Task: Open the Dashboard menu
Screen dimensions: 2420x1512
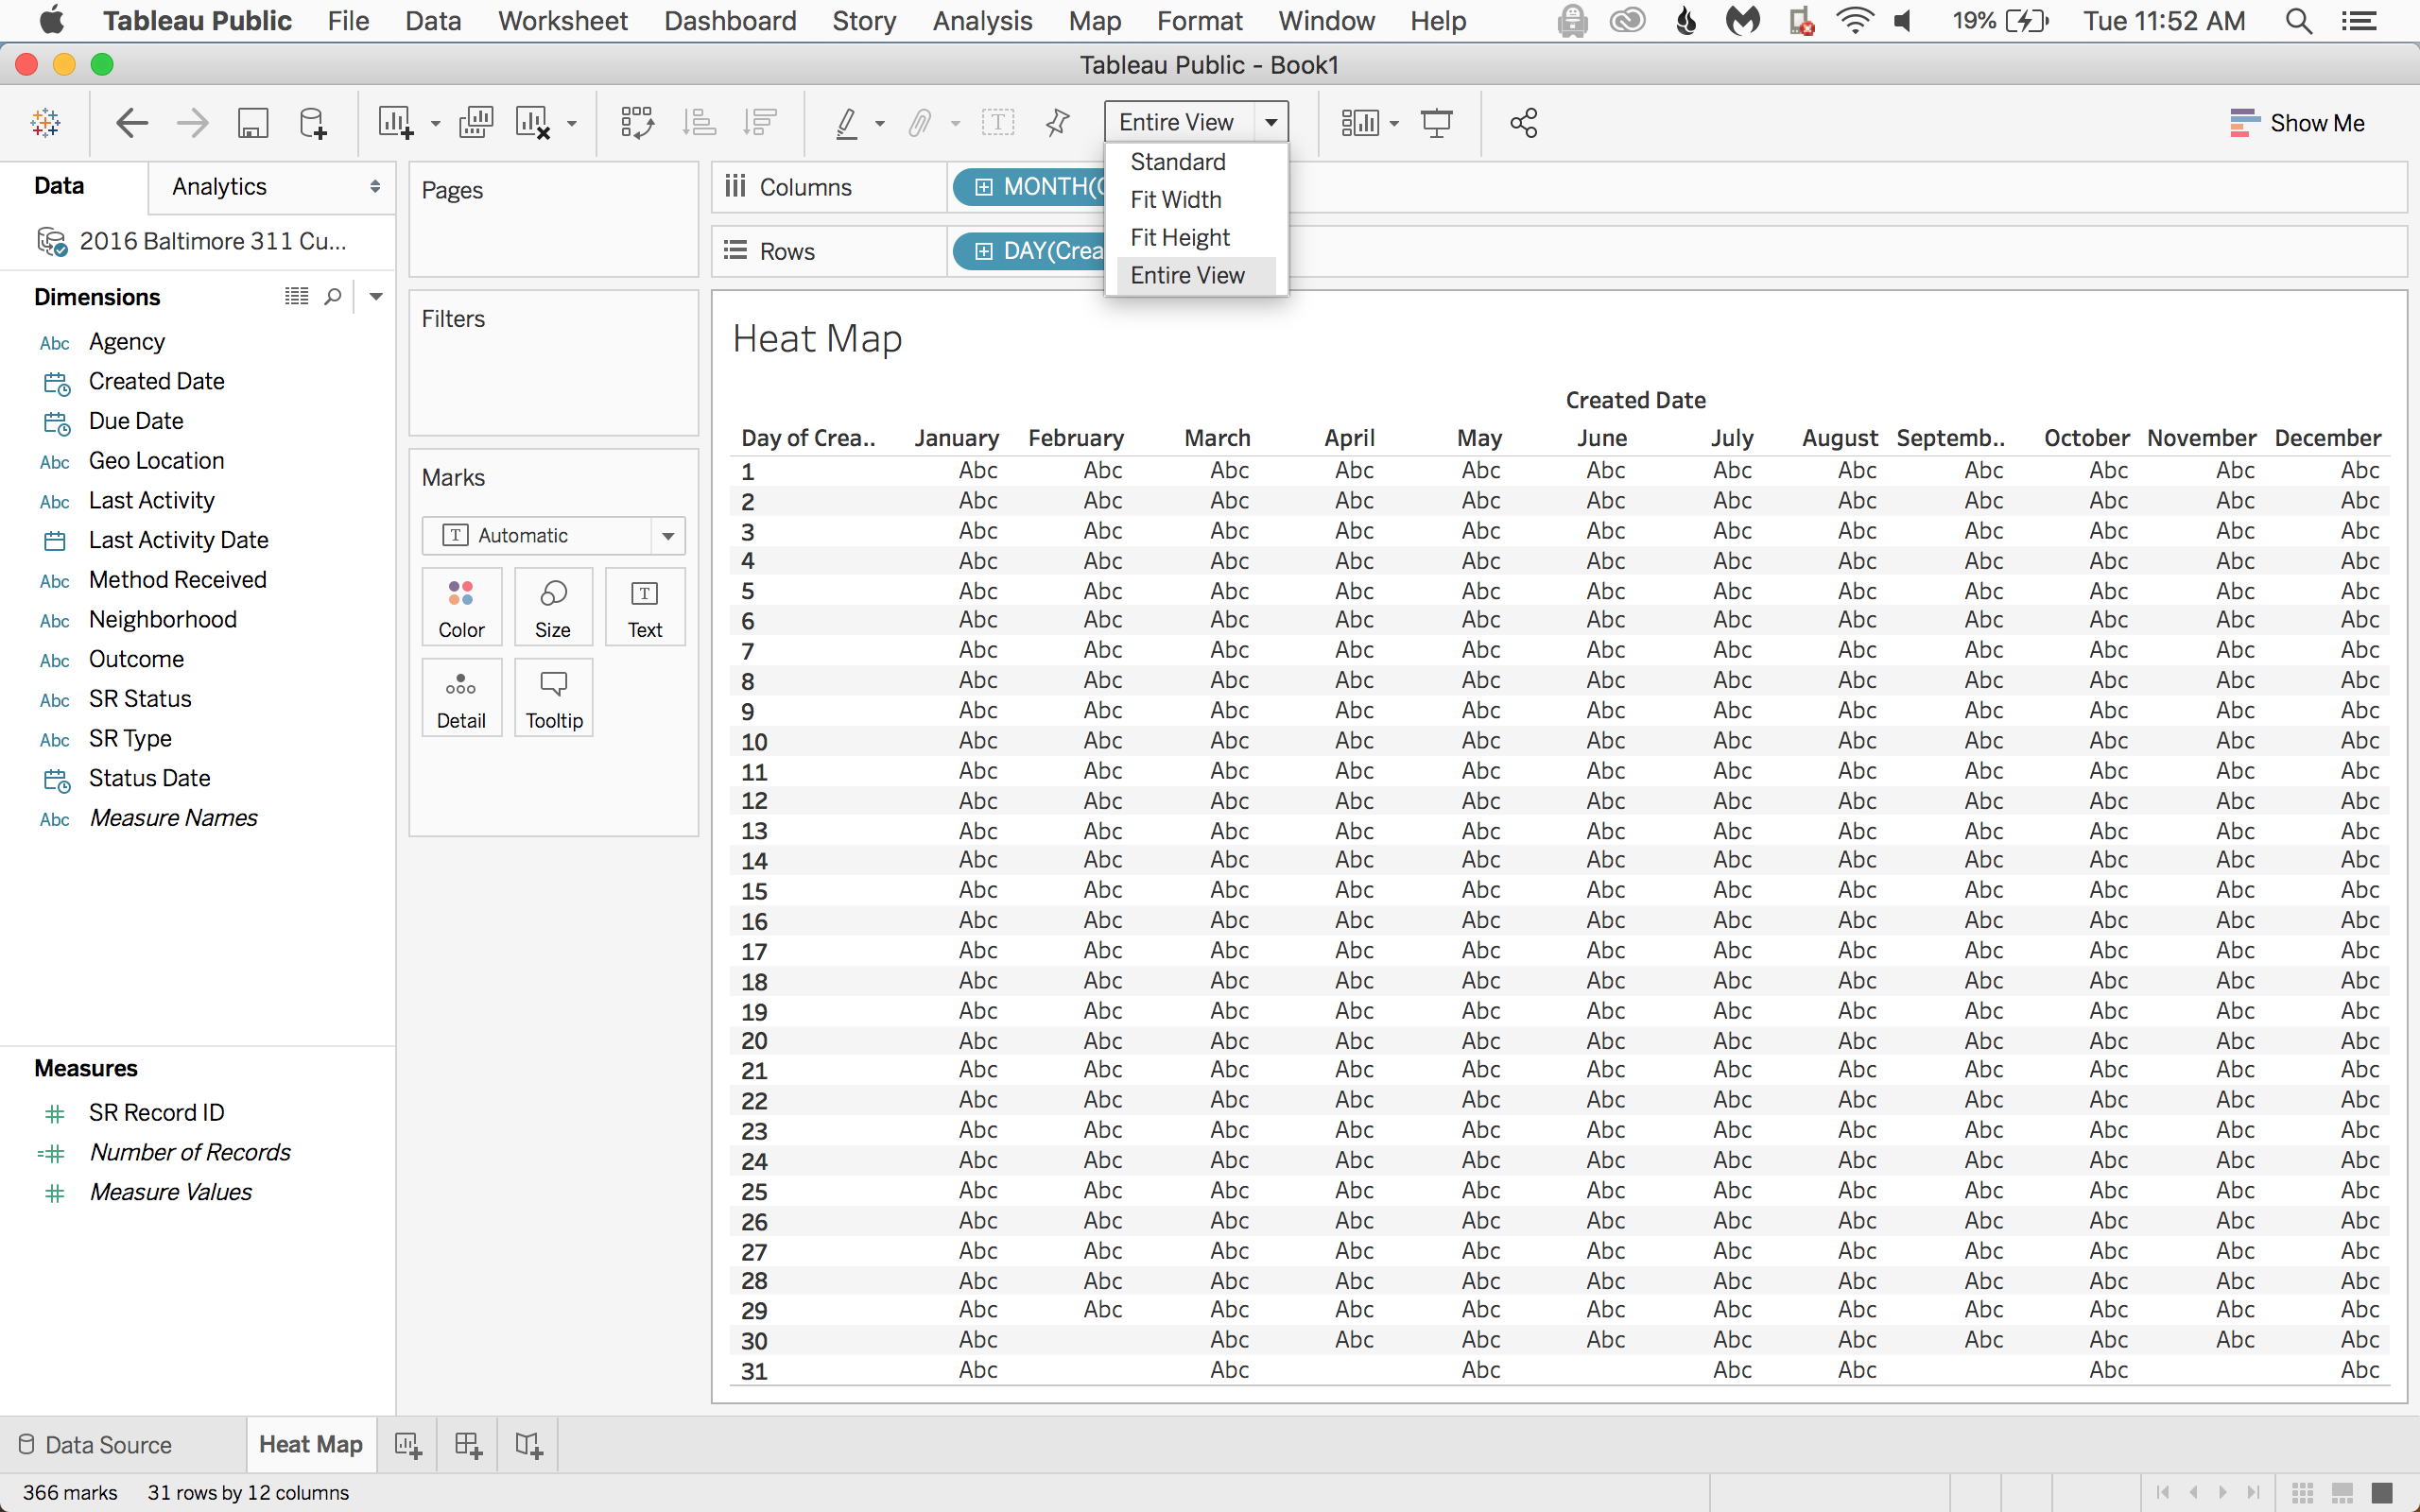Action: [x=730, y=21]
